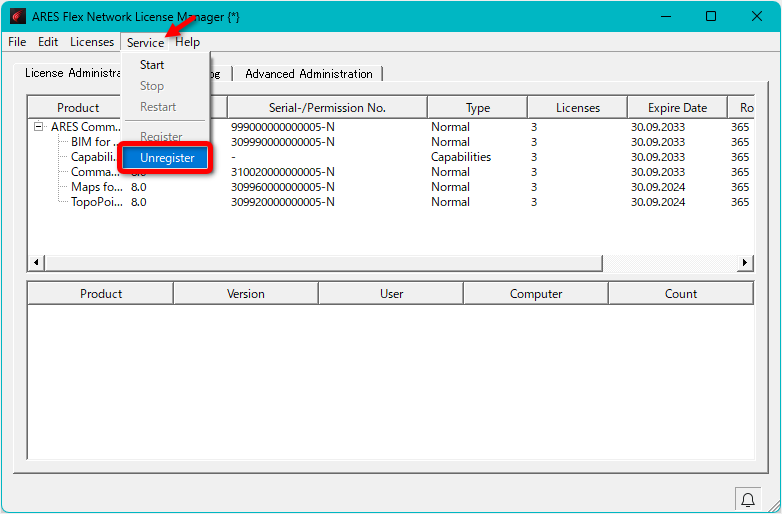Viewport: 782px width, 514px height.
Task: Click serial 310020000000005-N
Action: 282,172
